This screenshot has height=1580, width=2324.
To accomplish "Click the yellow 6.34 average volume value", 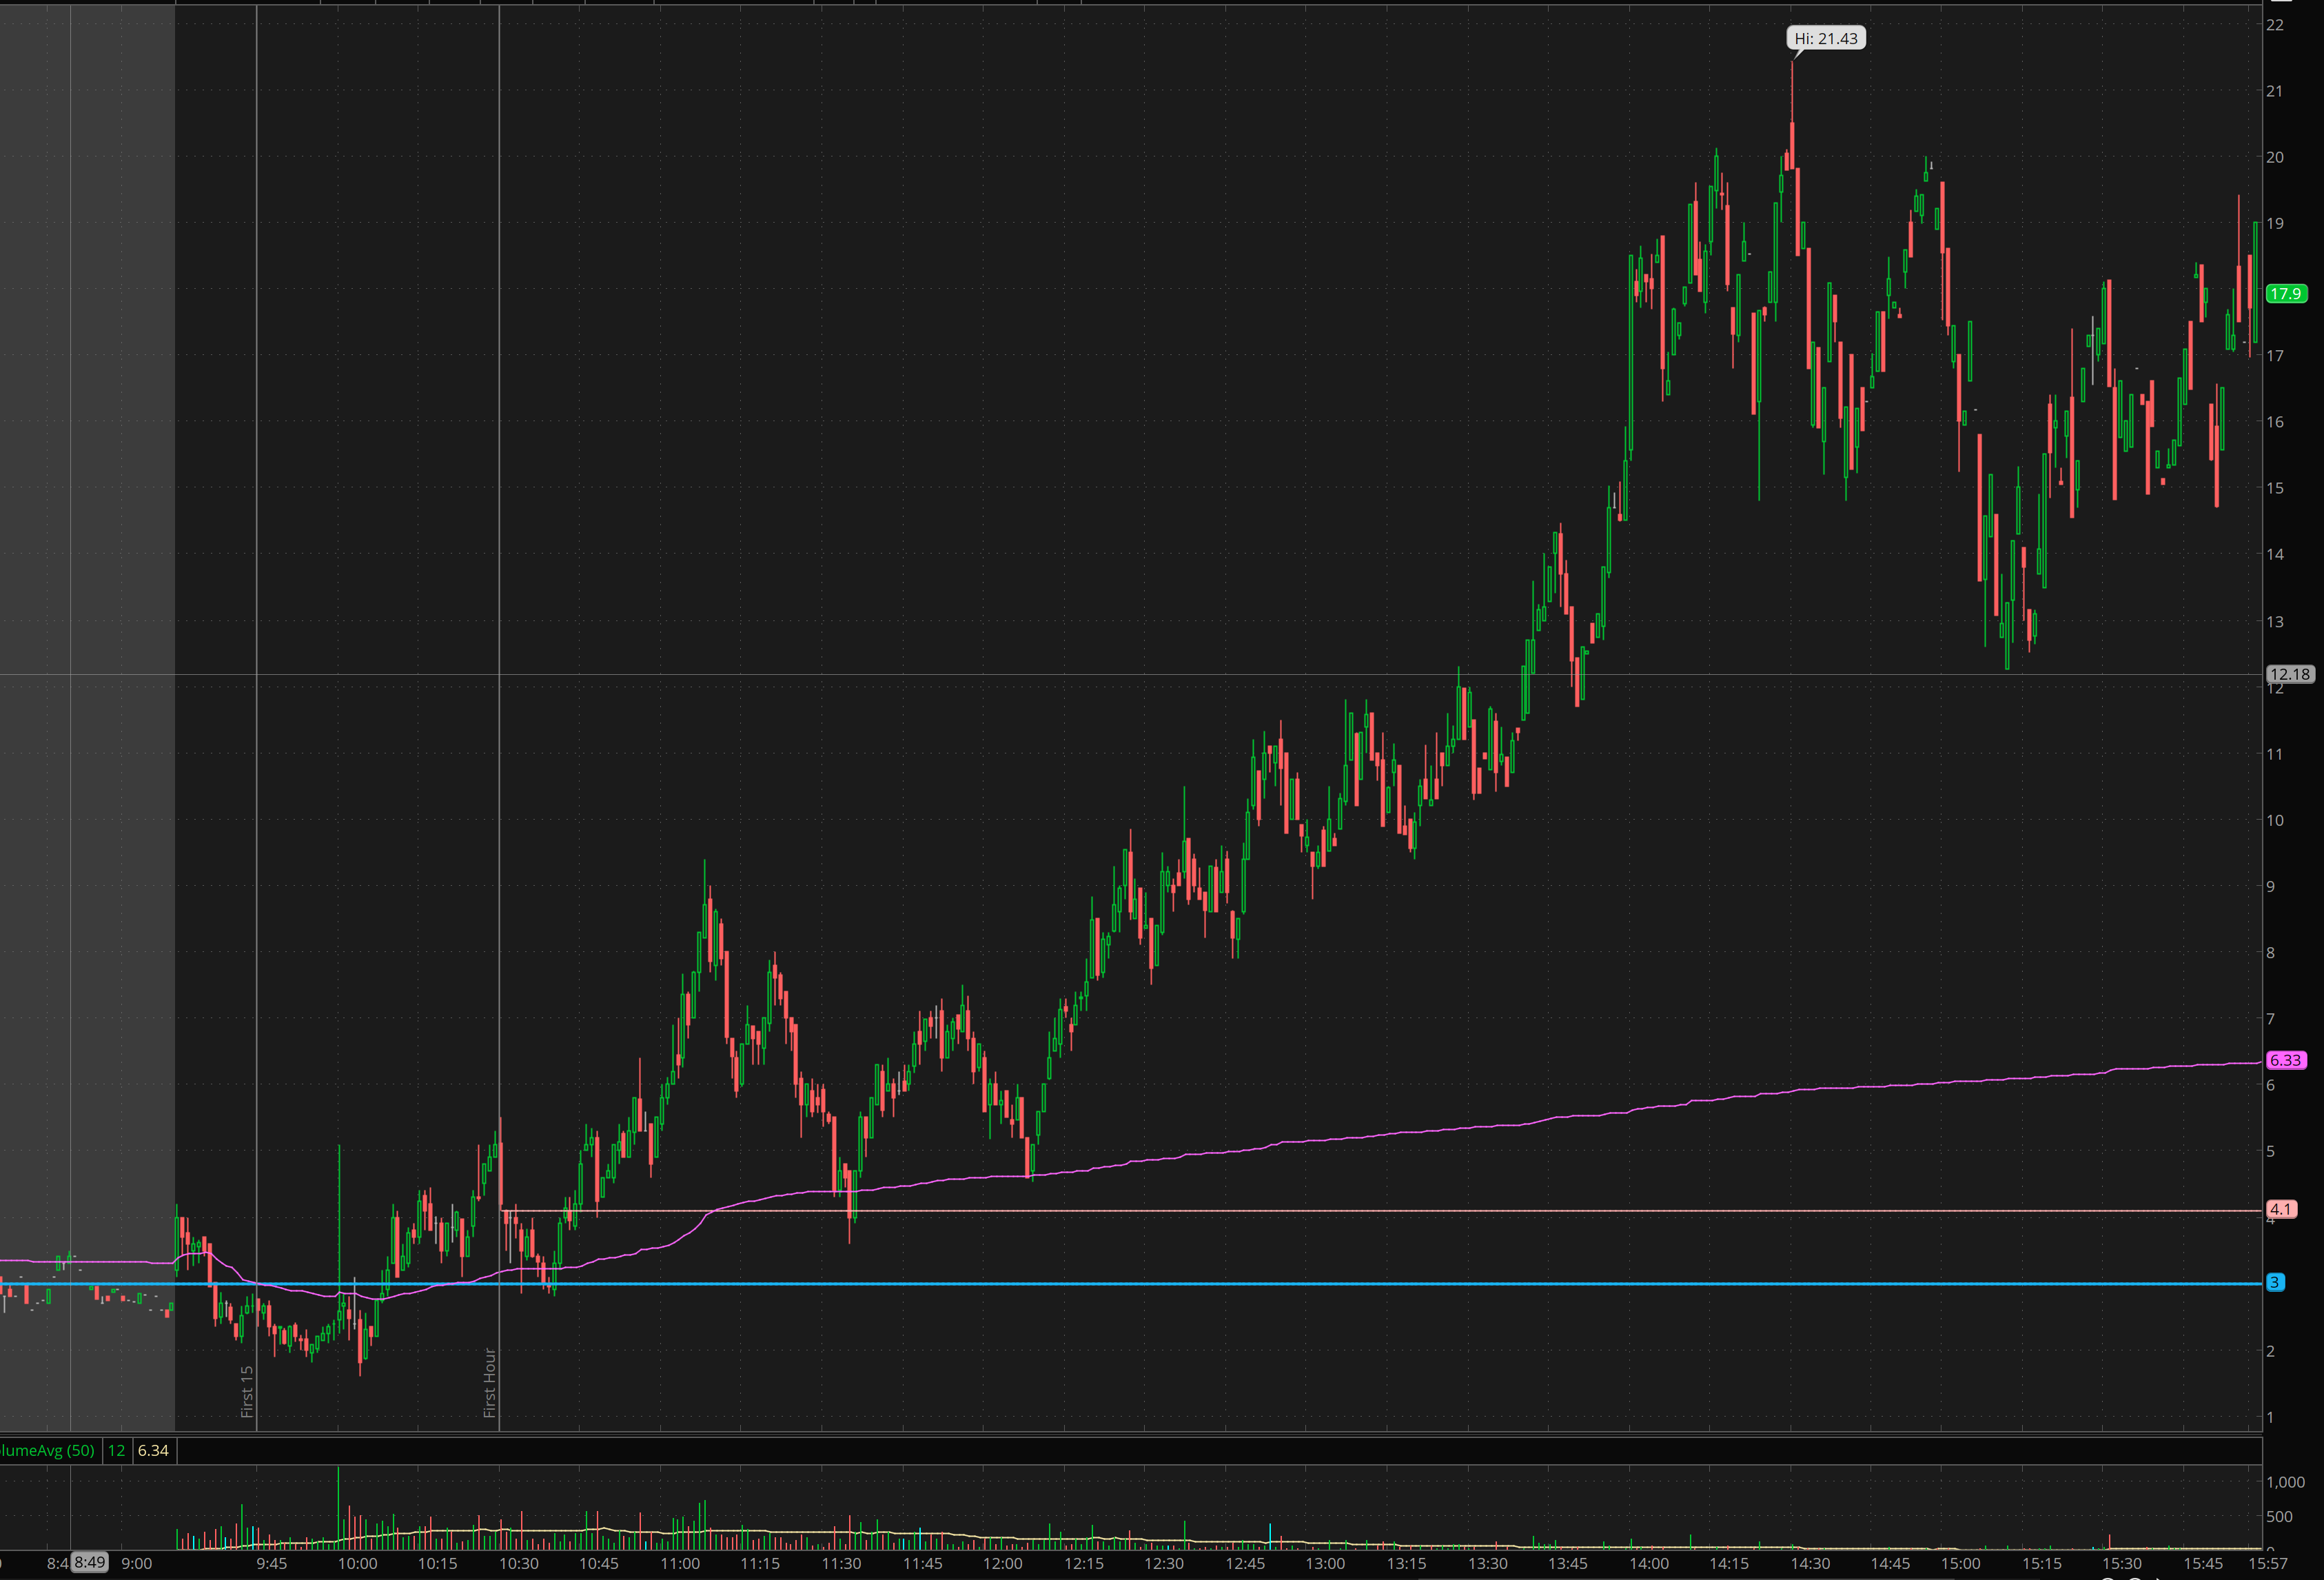I will (153, 1450).
